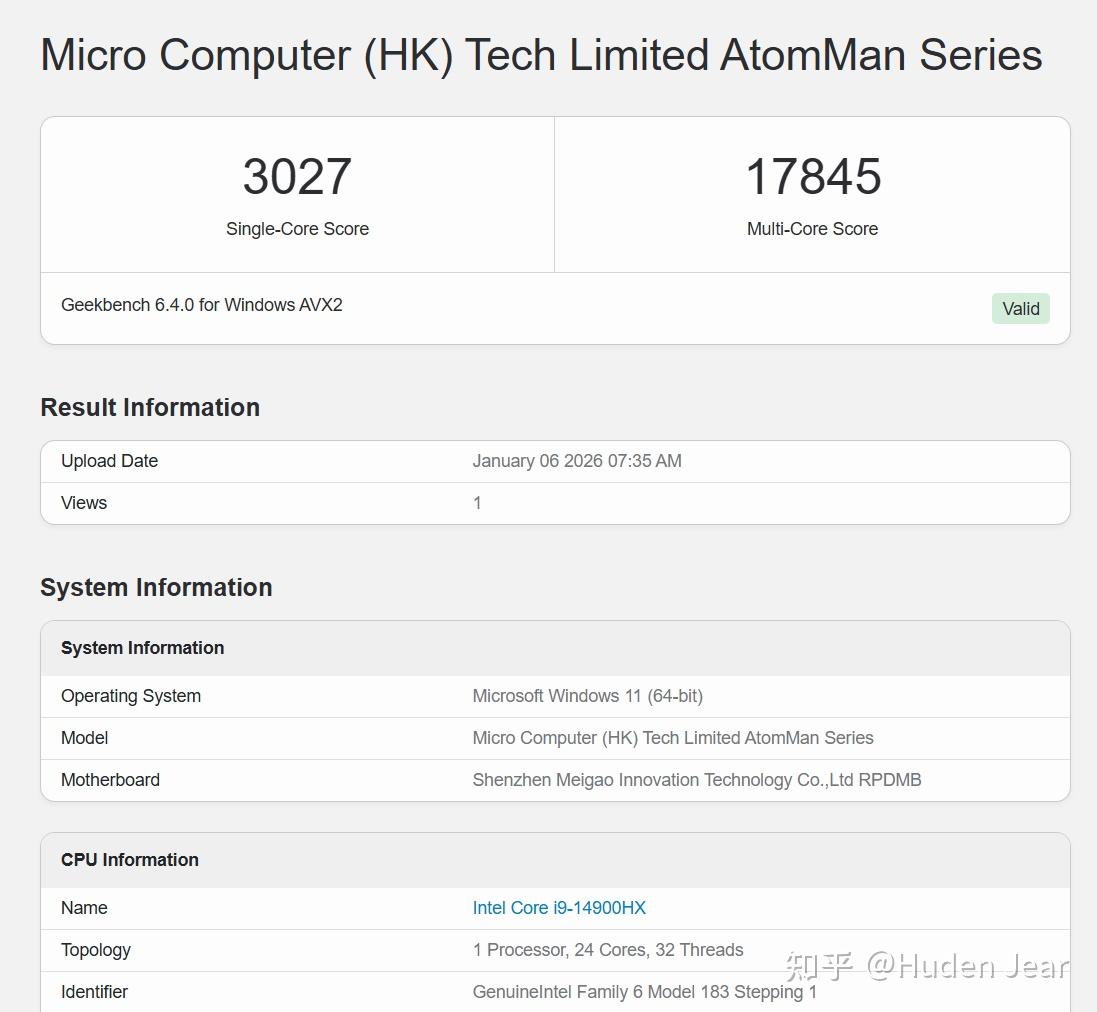Open the Intel Core i9-14900HX link
1097x1012 pixels.
pos(559,908)
